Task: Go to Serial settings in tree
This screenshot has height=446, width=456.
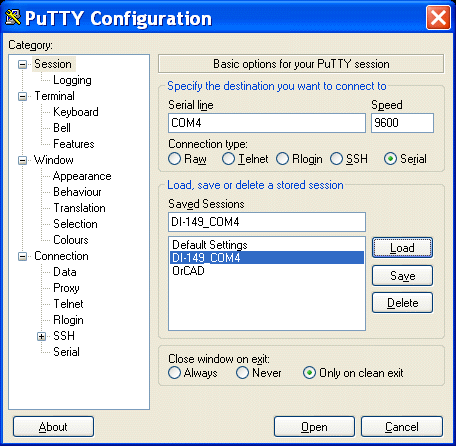Action: click(66, 352)
